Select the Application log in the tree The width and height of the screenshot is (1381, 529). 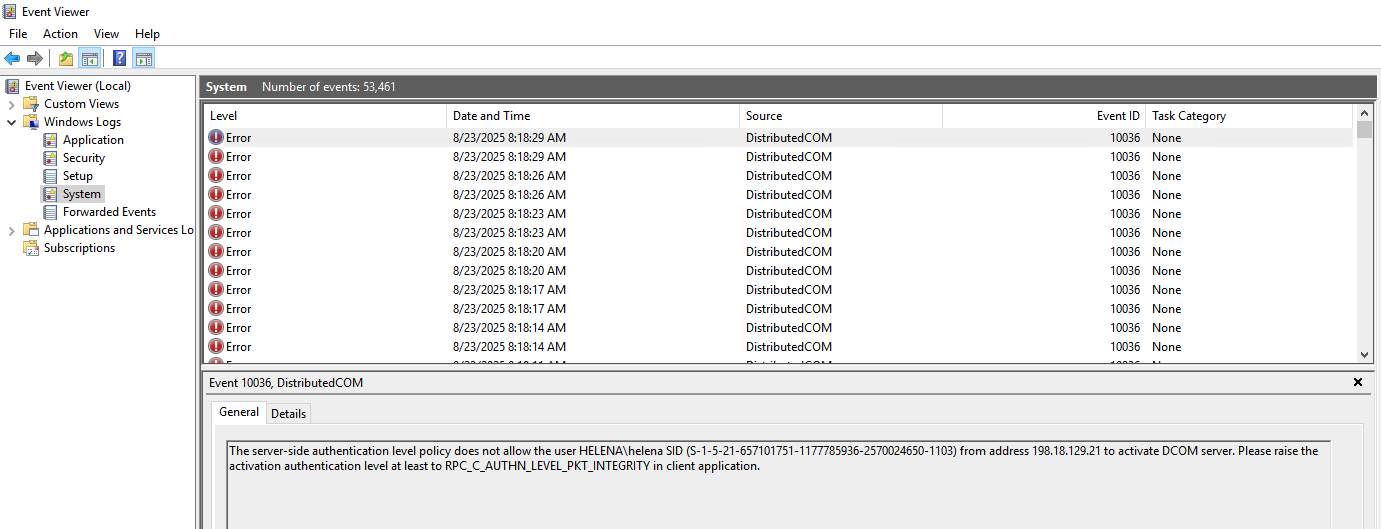click(x=93, y=140)
